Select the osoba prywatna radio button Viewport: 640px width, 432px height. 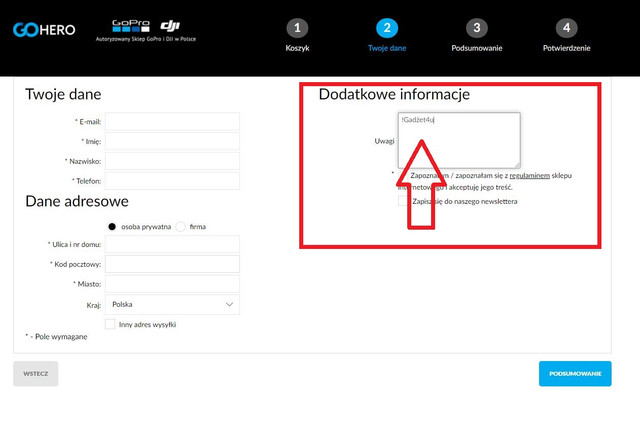[x=112, y=227]
